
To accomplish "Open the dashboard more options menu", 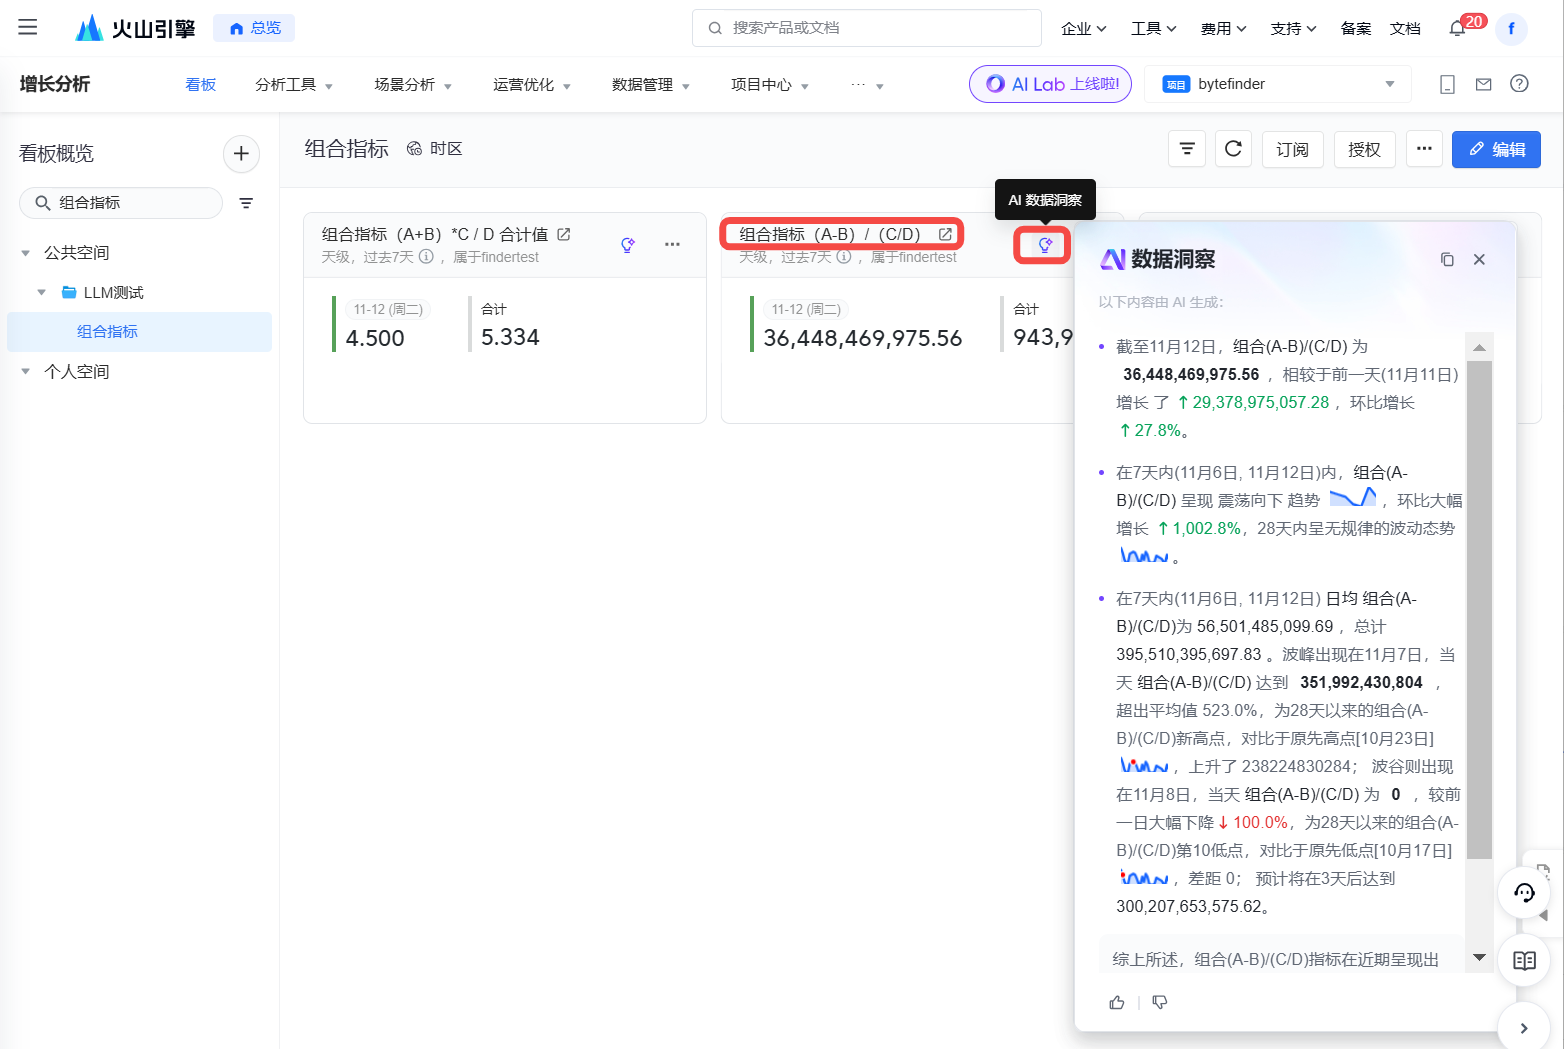I will (x=1424, y=149).
